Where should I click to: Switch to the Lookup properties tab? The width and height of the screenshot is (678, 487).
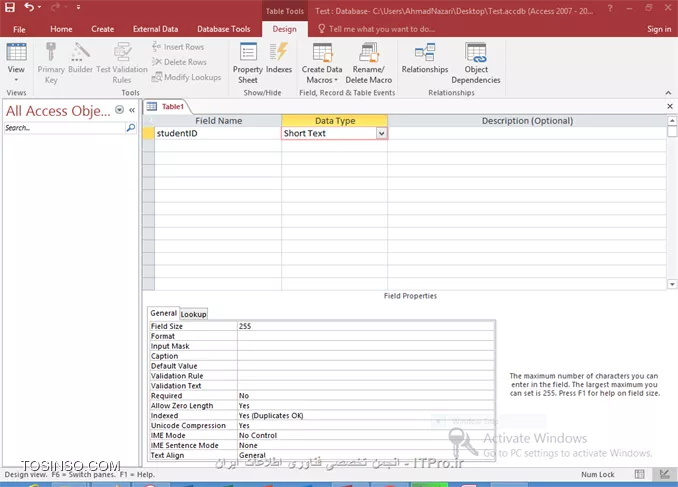point(193,314)
